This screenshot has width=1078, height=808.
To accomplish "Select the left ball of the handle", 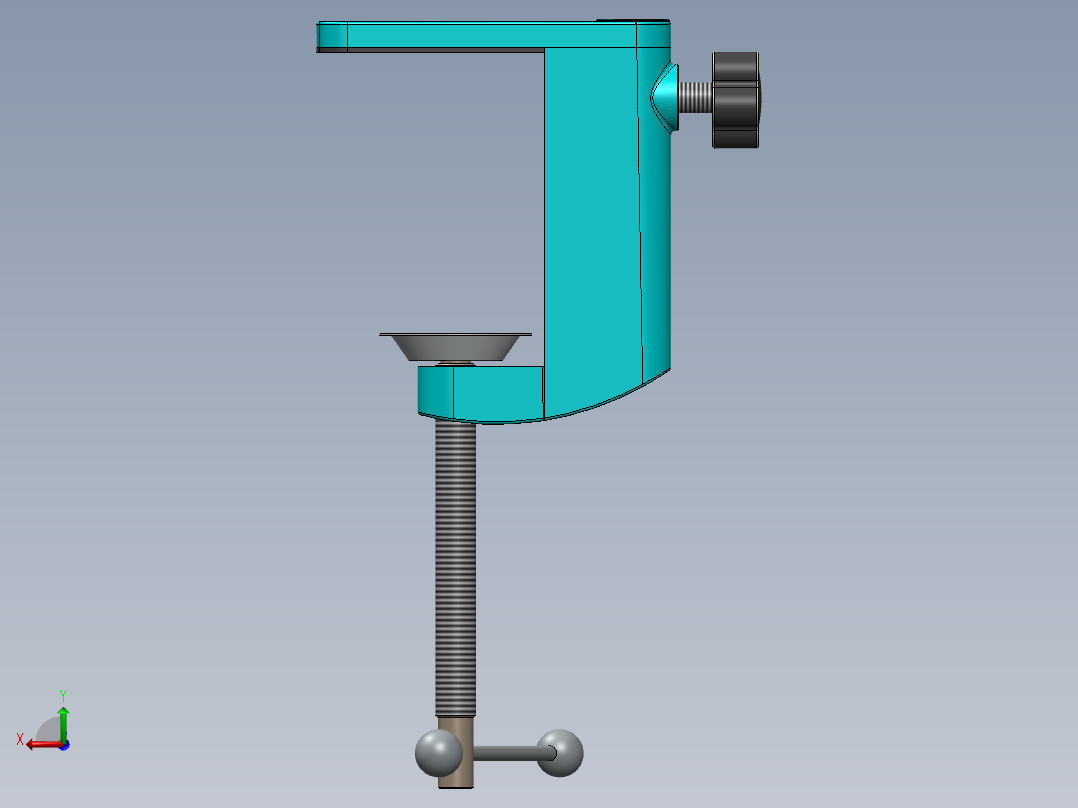I will click(438, 753).
